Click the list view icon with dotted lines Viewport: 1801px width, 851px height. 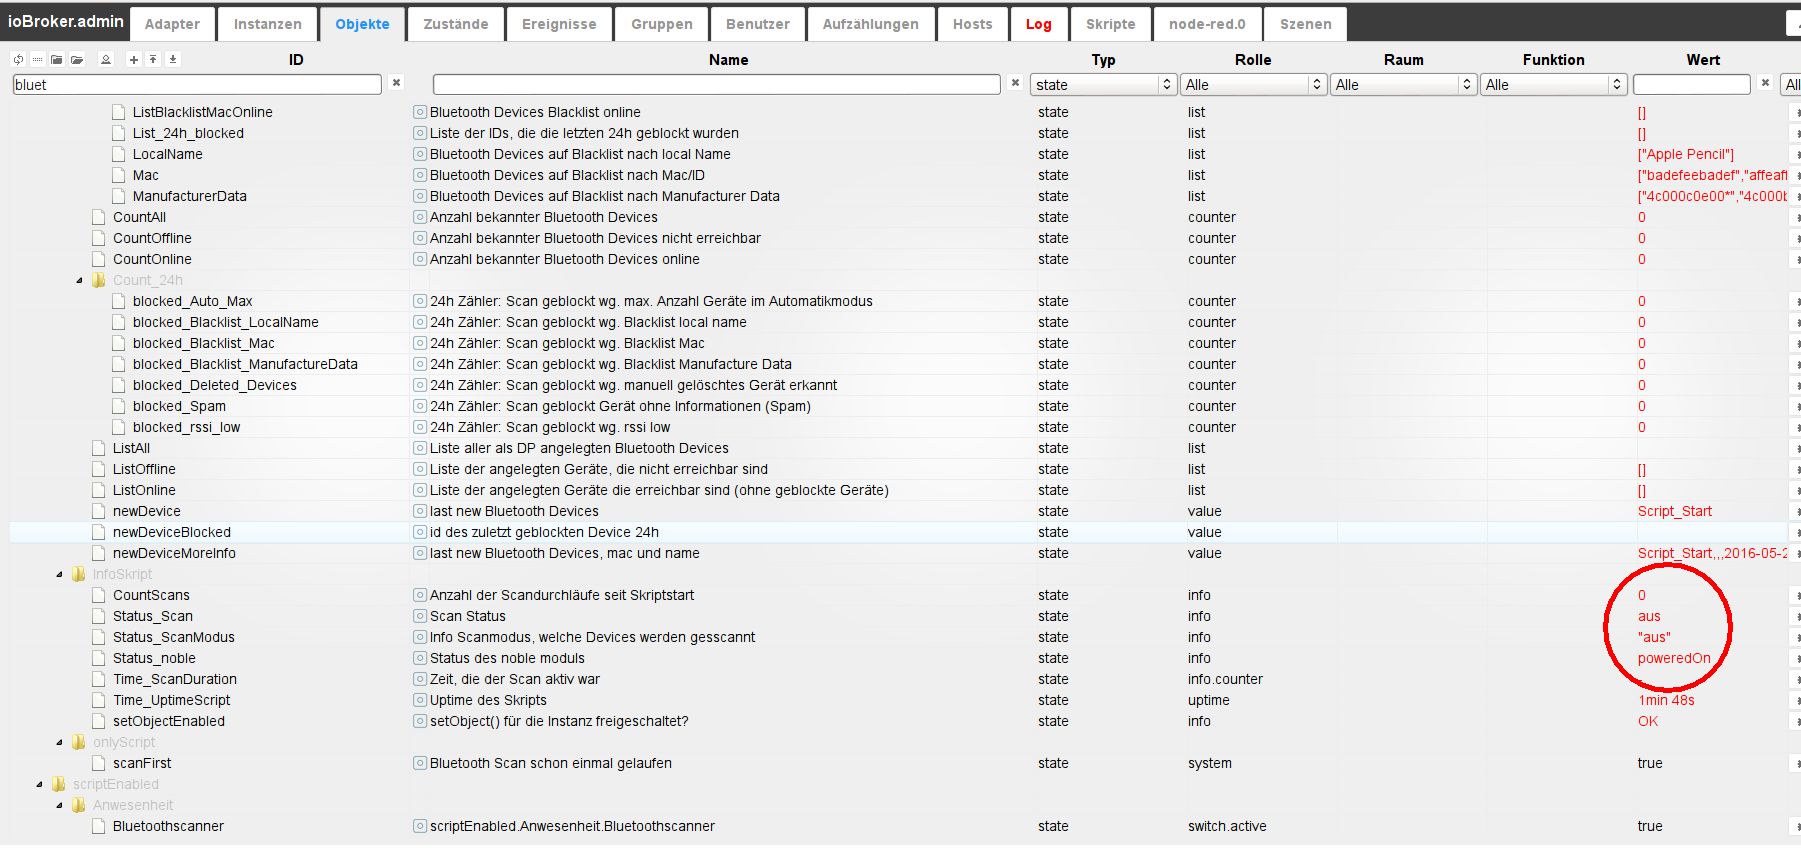[37, 60]
